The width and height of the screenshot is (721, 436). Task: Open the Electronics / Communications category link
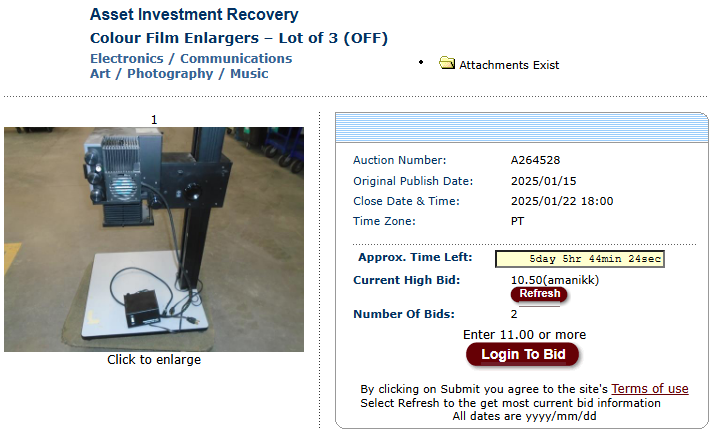pos(191,58)
